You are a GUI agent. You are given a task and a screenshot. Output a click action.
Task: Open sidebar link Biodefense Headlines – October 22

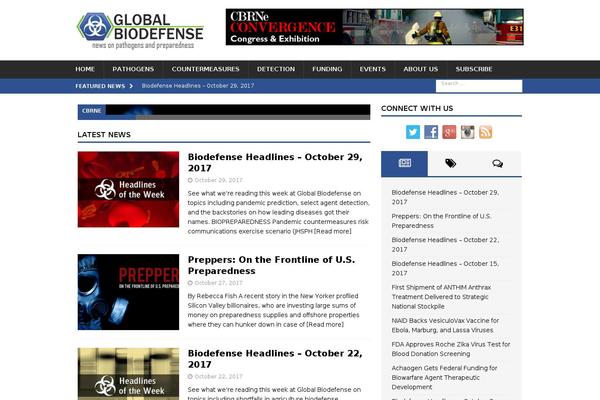(445, 245)
